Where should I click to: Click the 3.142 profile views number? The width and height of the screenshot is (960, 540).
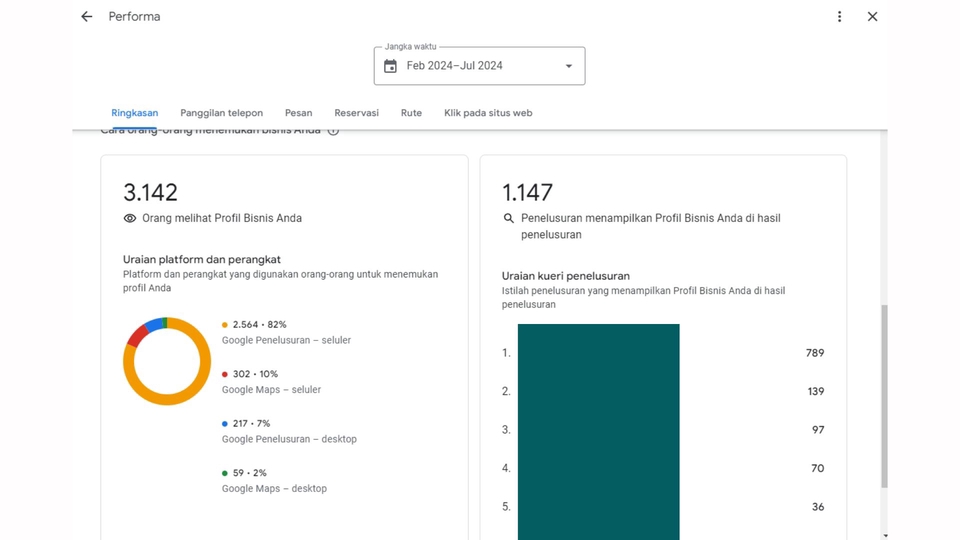pos(150,192)
